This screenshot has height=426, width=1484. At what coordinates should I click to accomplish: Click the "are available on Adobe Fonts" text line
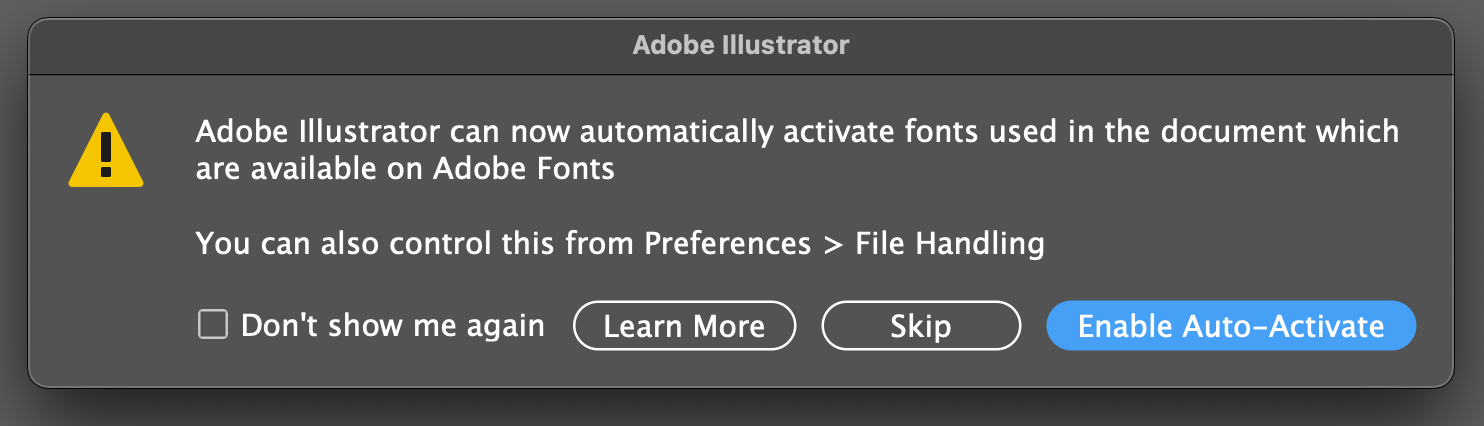click(x=405, y=169)
